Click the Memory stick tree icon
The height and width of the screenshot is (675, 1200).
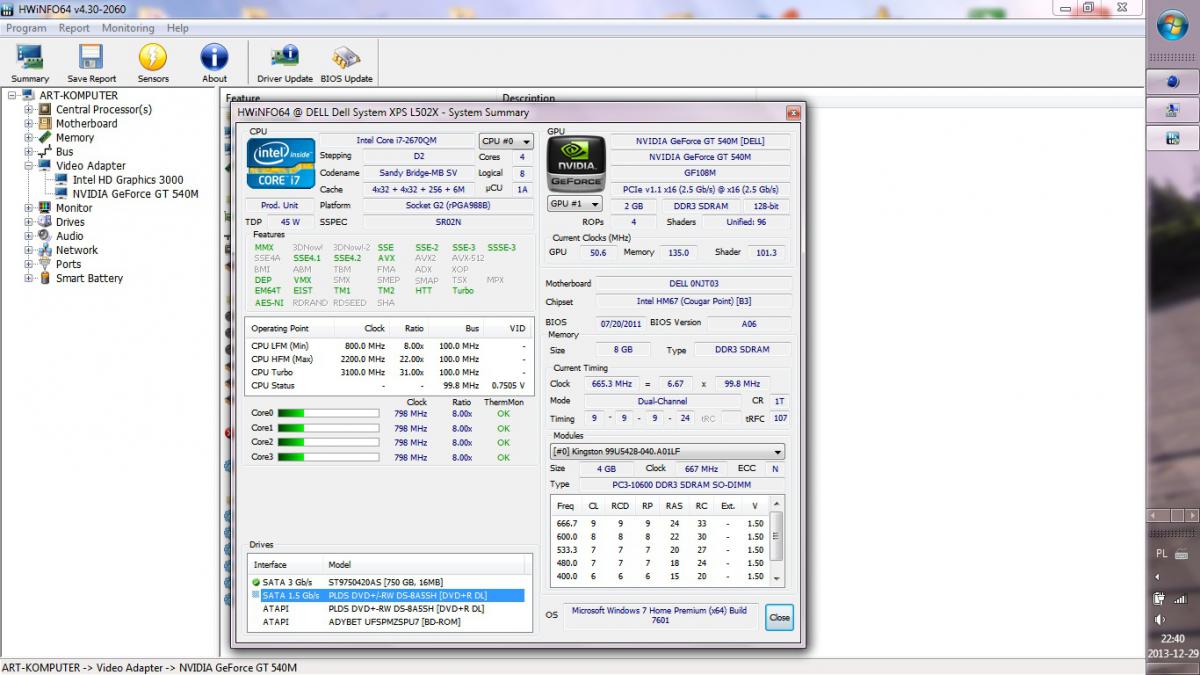tap(45, 138)
